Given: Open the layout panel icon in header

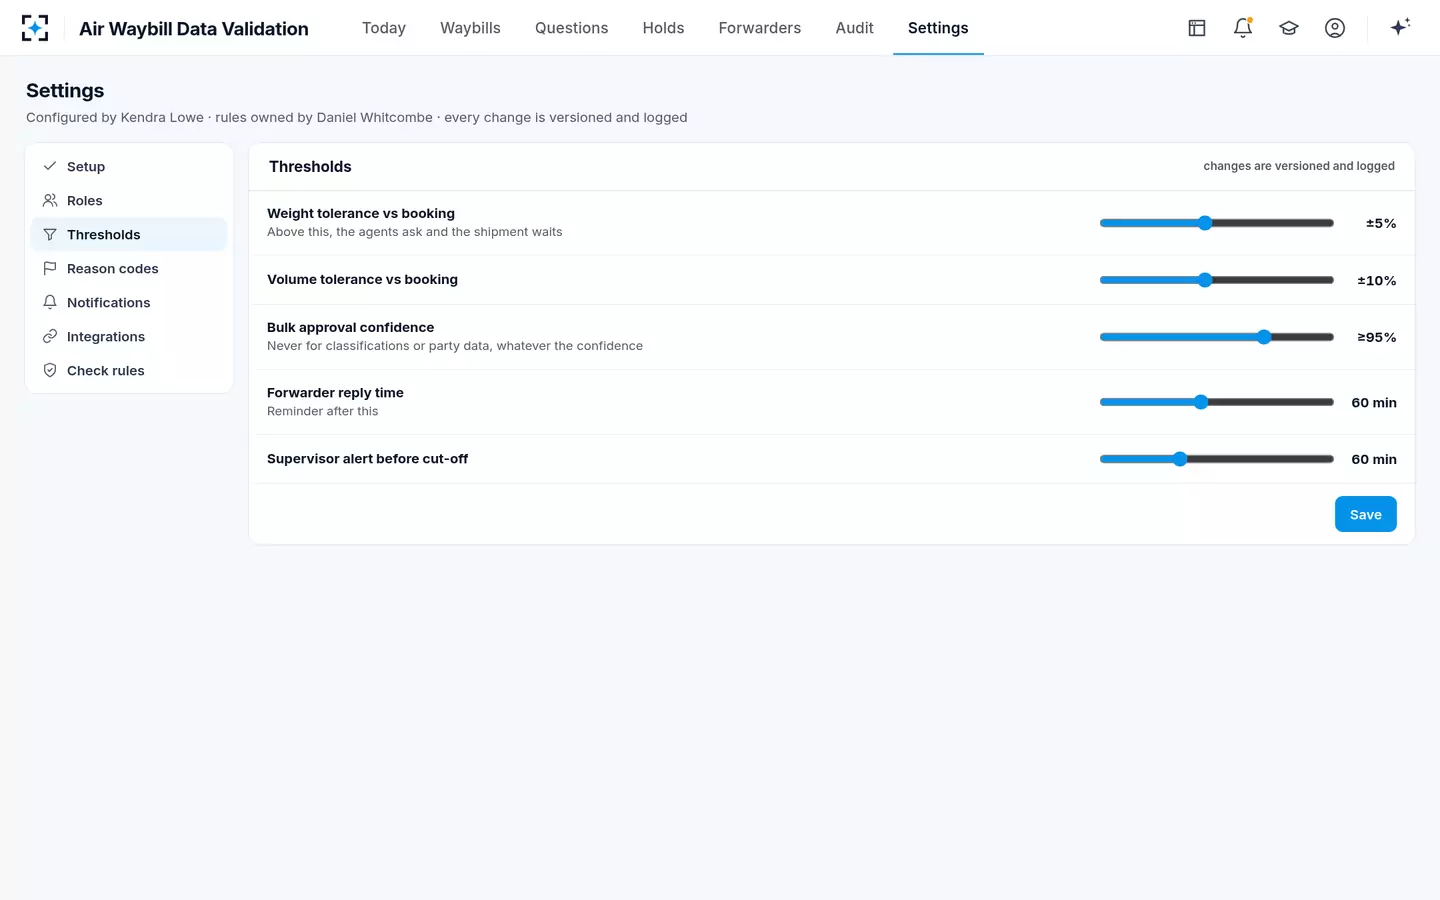Looking at the screenshot, I should click(1197, 28).
